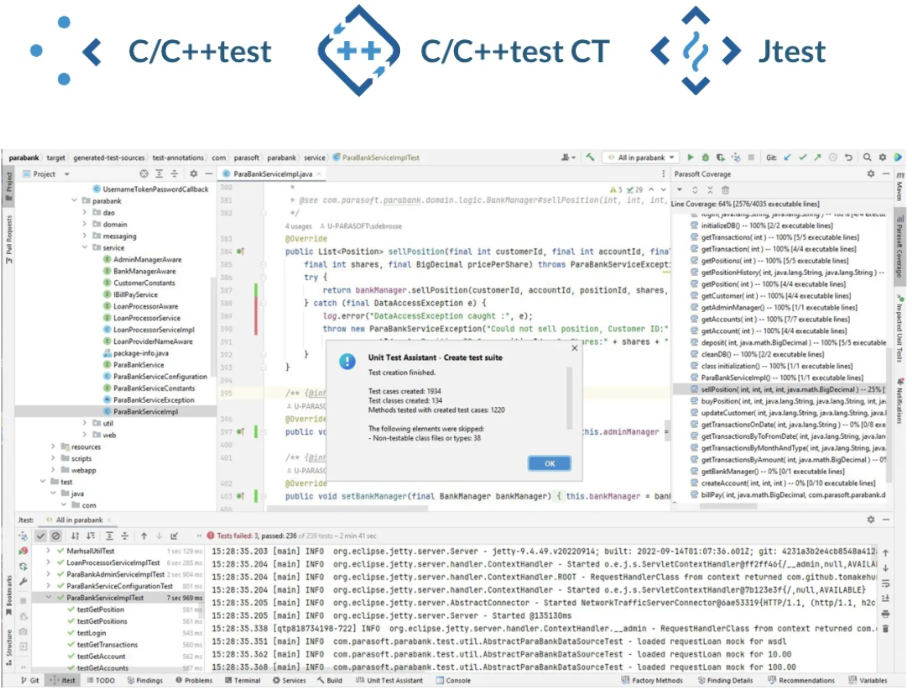Viewport: 912px width, 694px height.
Task: Click OK in Unit Test Assistant dialog
Action: (550, 464)
